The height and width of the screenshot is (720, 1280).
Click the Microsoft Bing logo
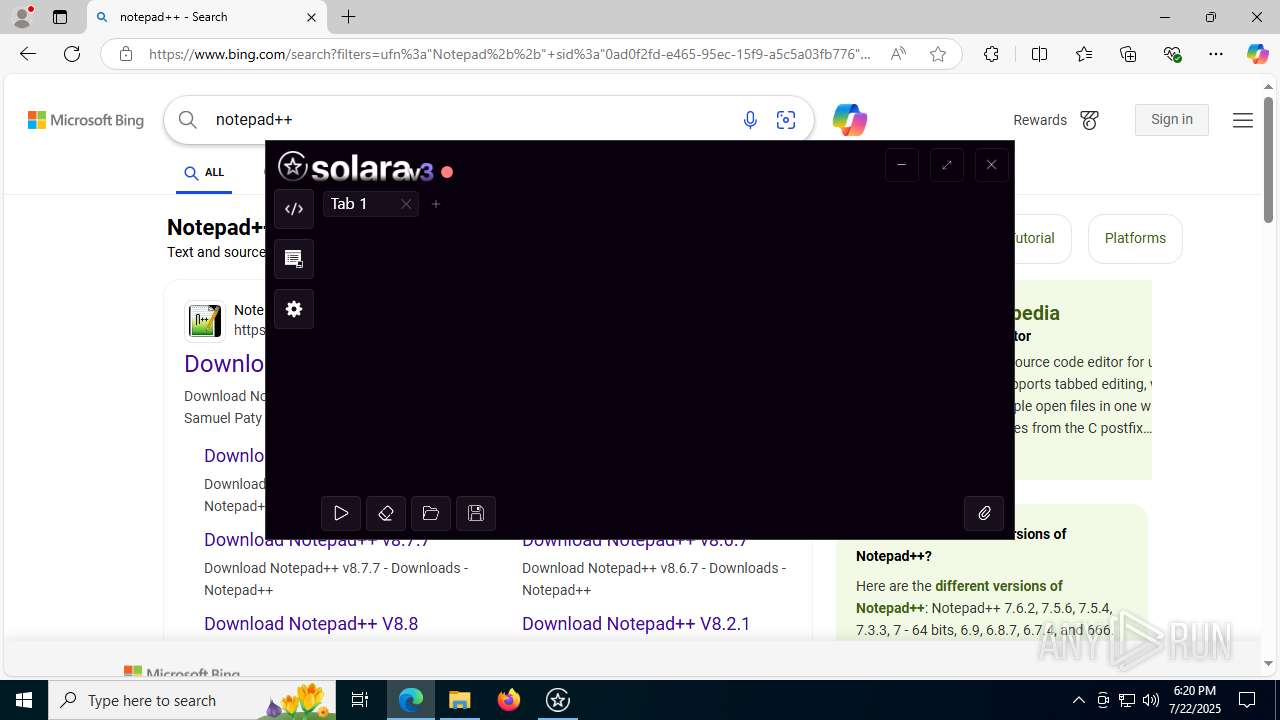coord(86,120)
